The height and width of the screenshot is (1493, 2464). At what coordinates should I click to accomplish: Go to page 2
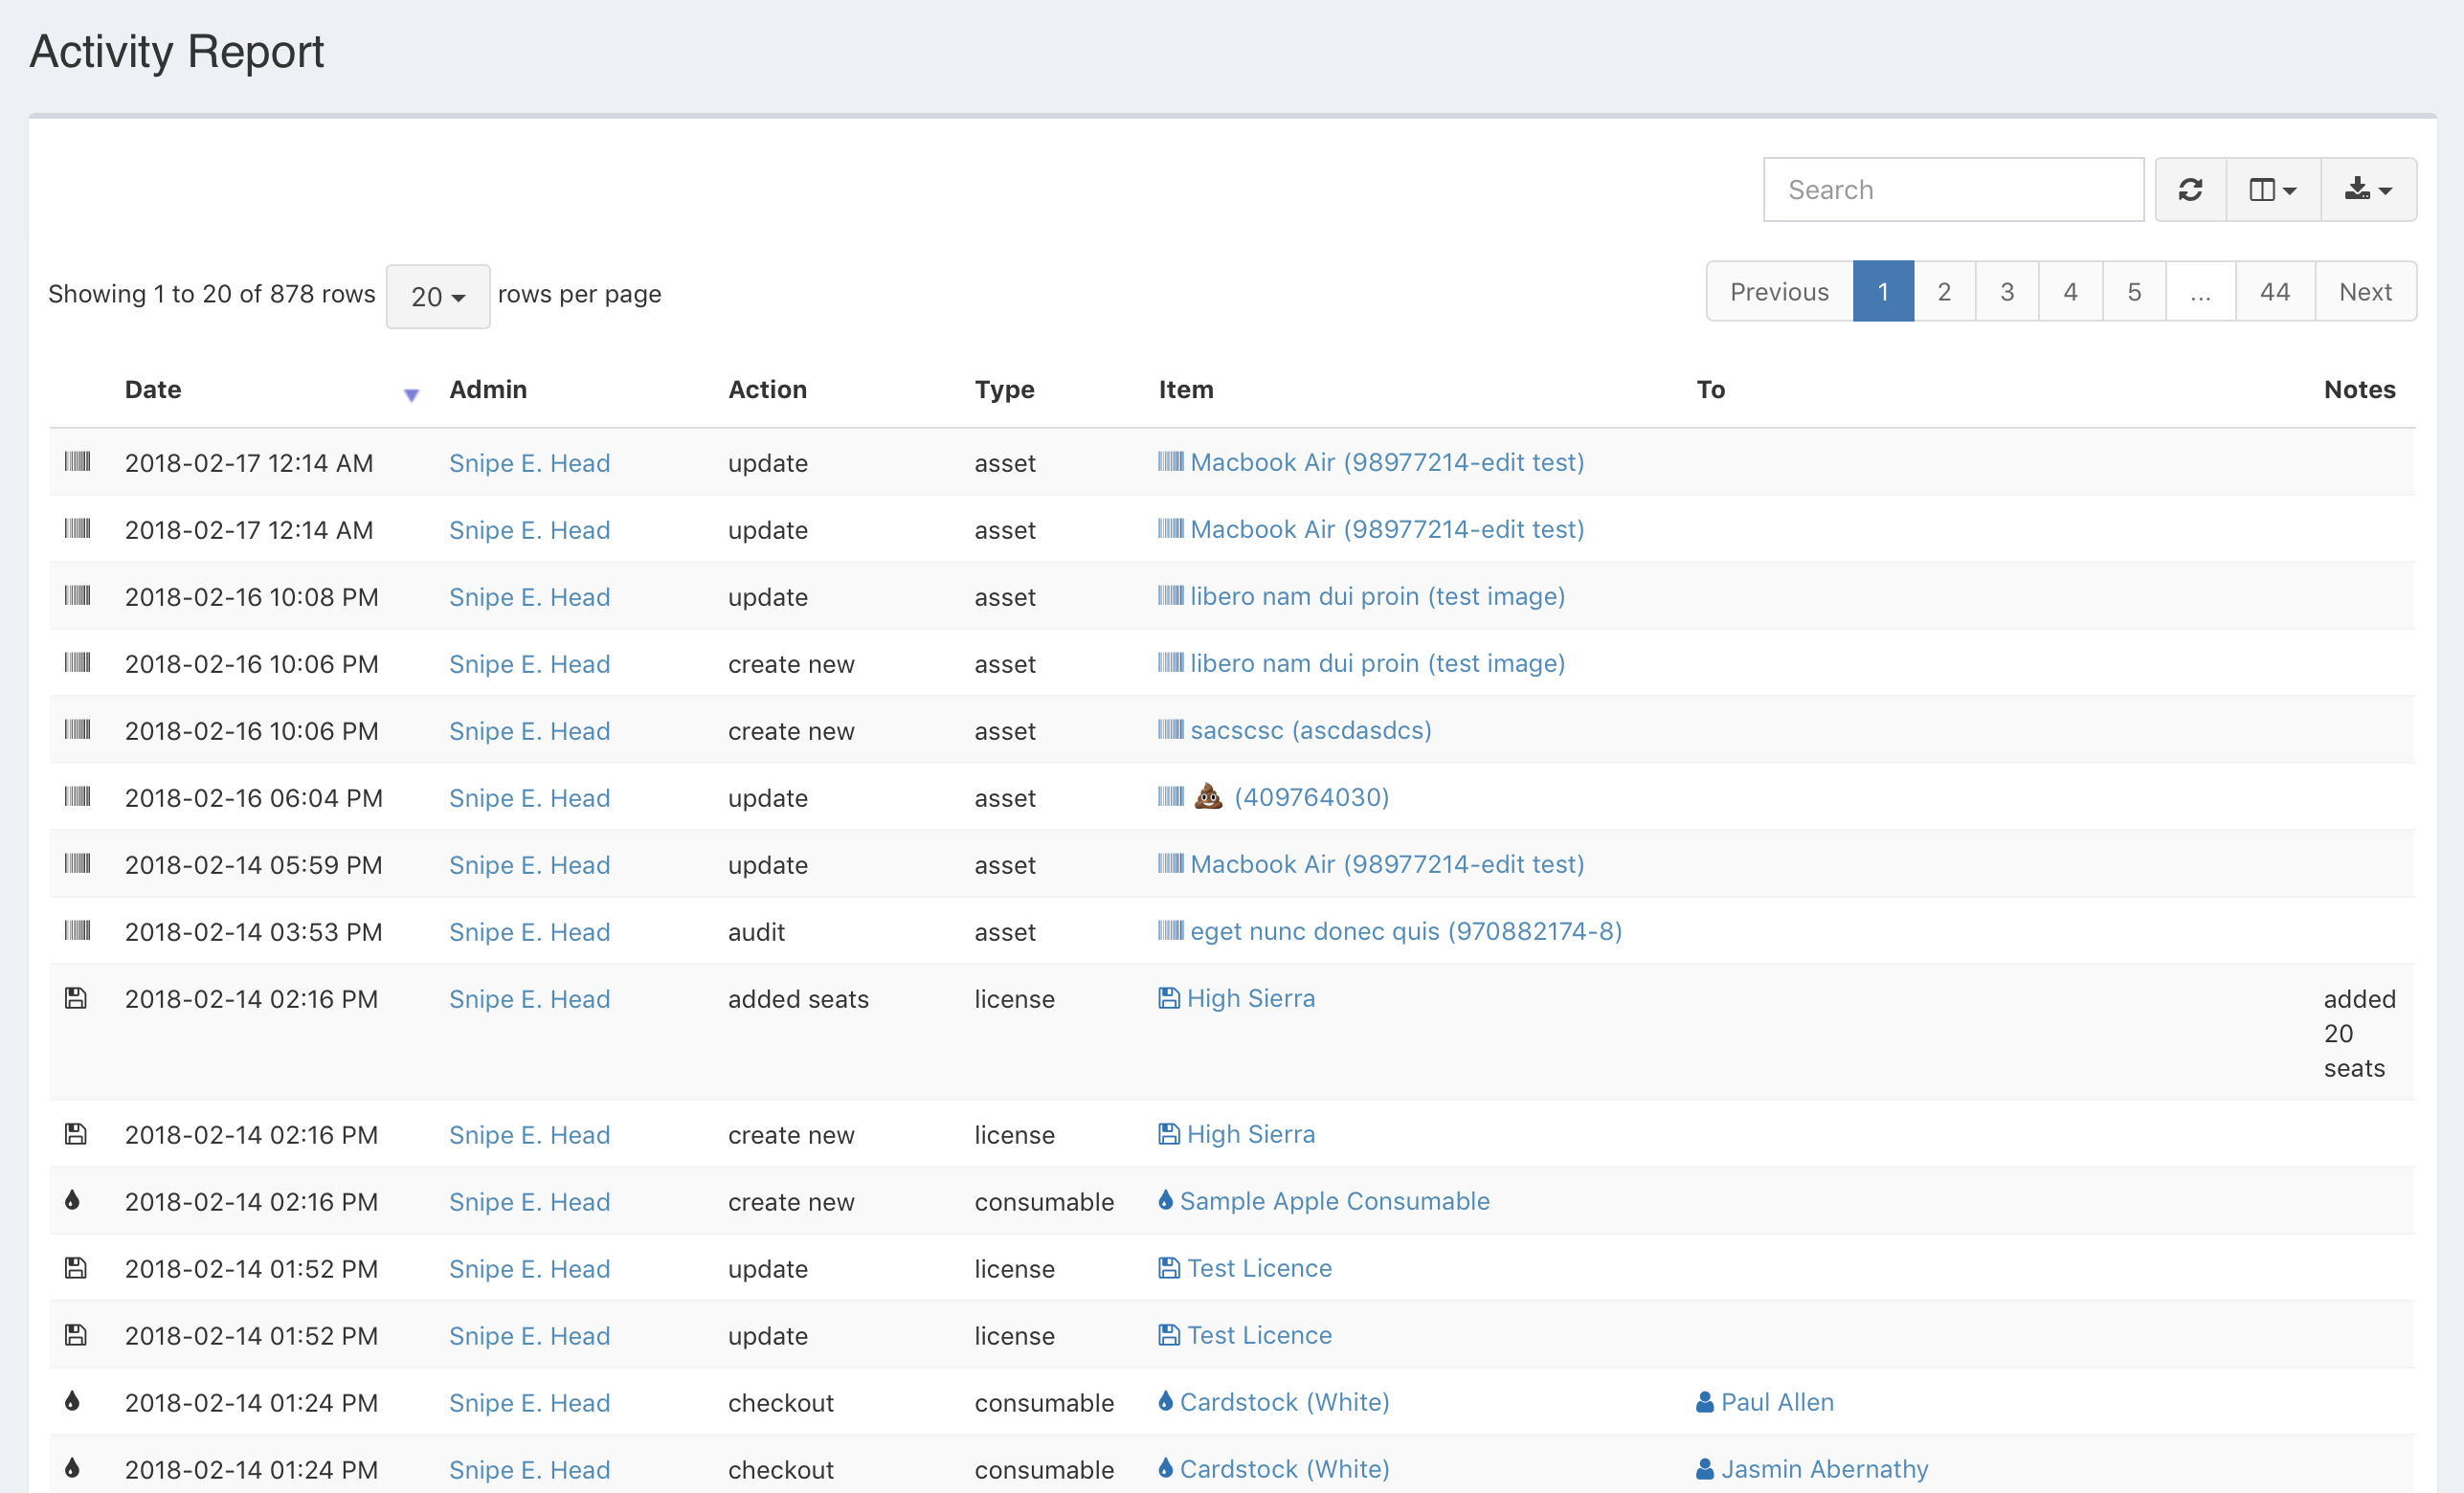(x=1944, y=292)
